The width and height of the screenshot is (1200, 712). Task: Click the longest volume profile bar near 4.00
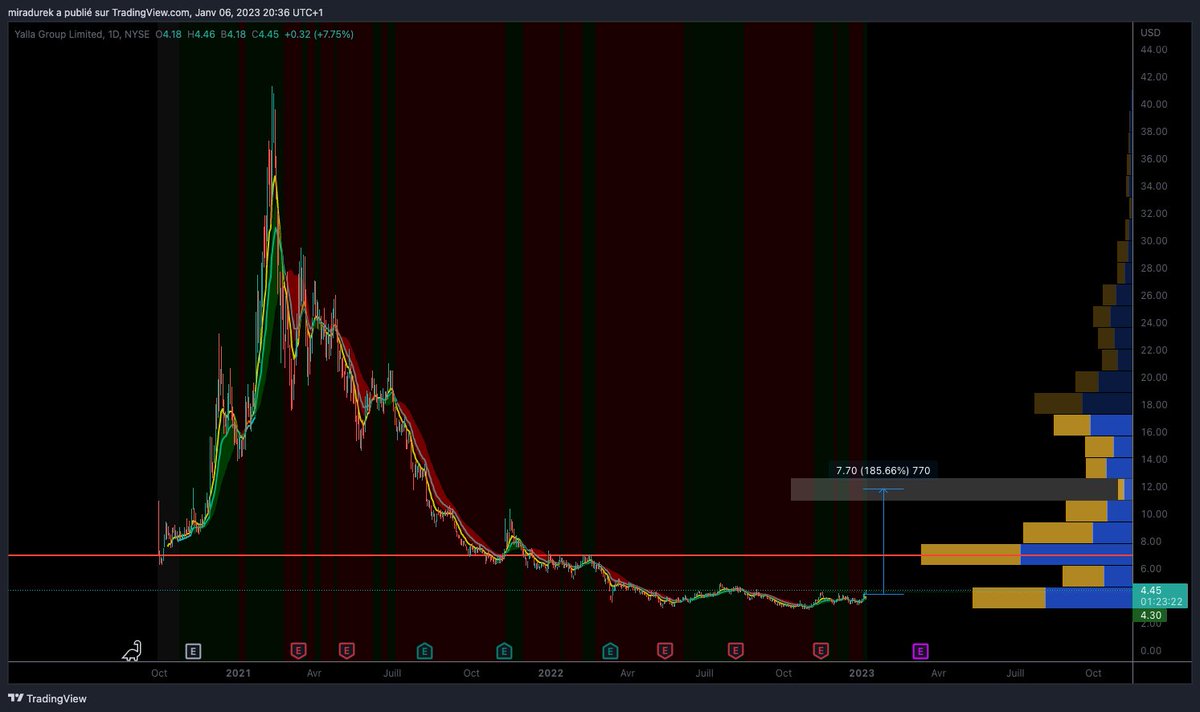point(1052,598)
